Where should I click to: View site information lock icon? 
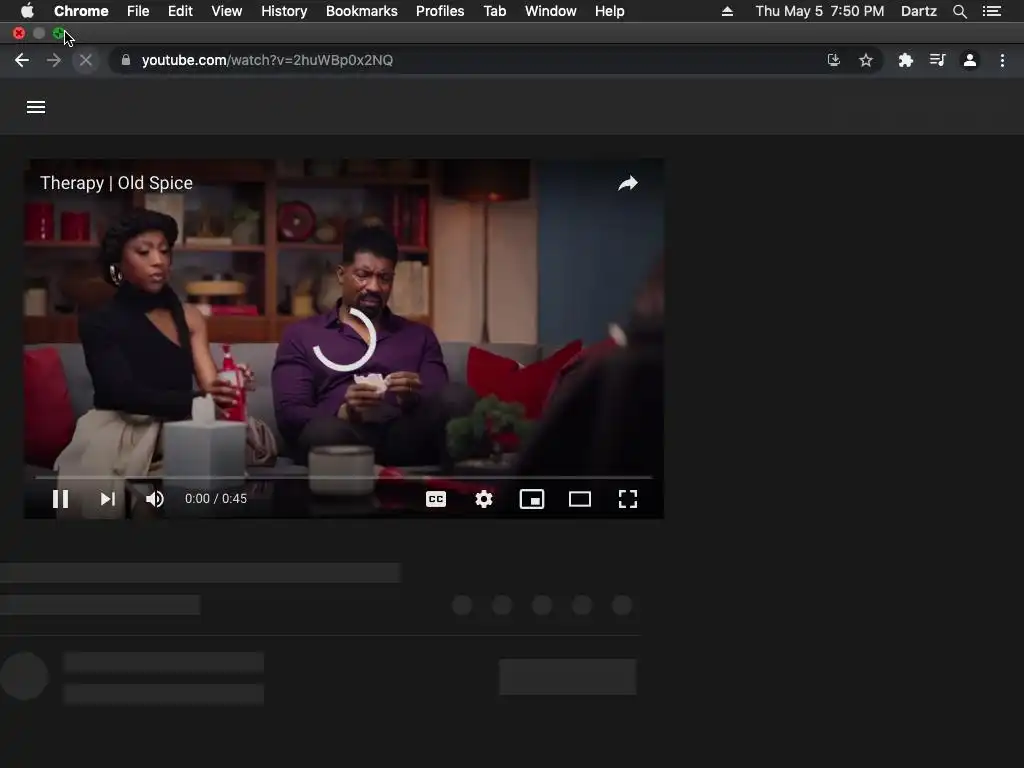point(126,60)
